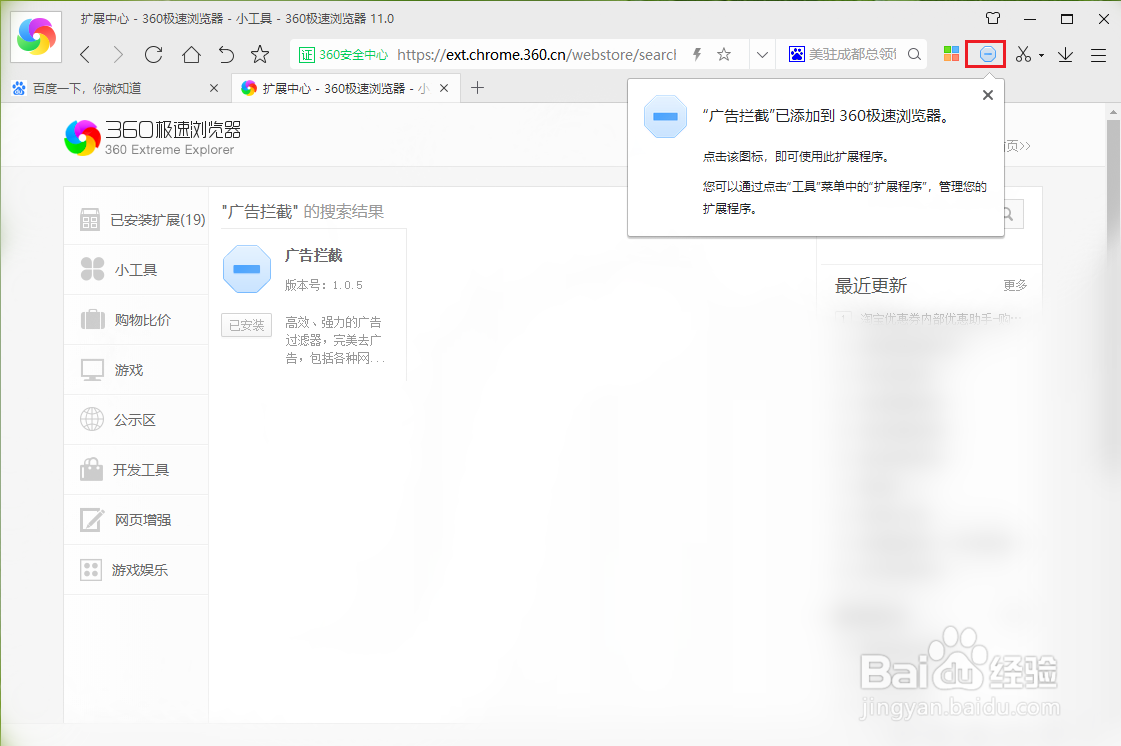Close the 扩展中心 tab

[x=444, y=88]
